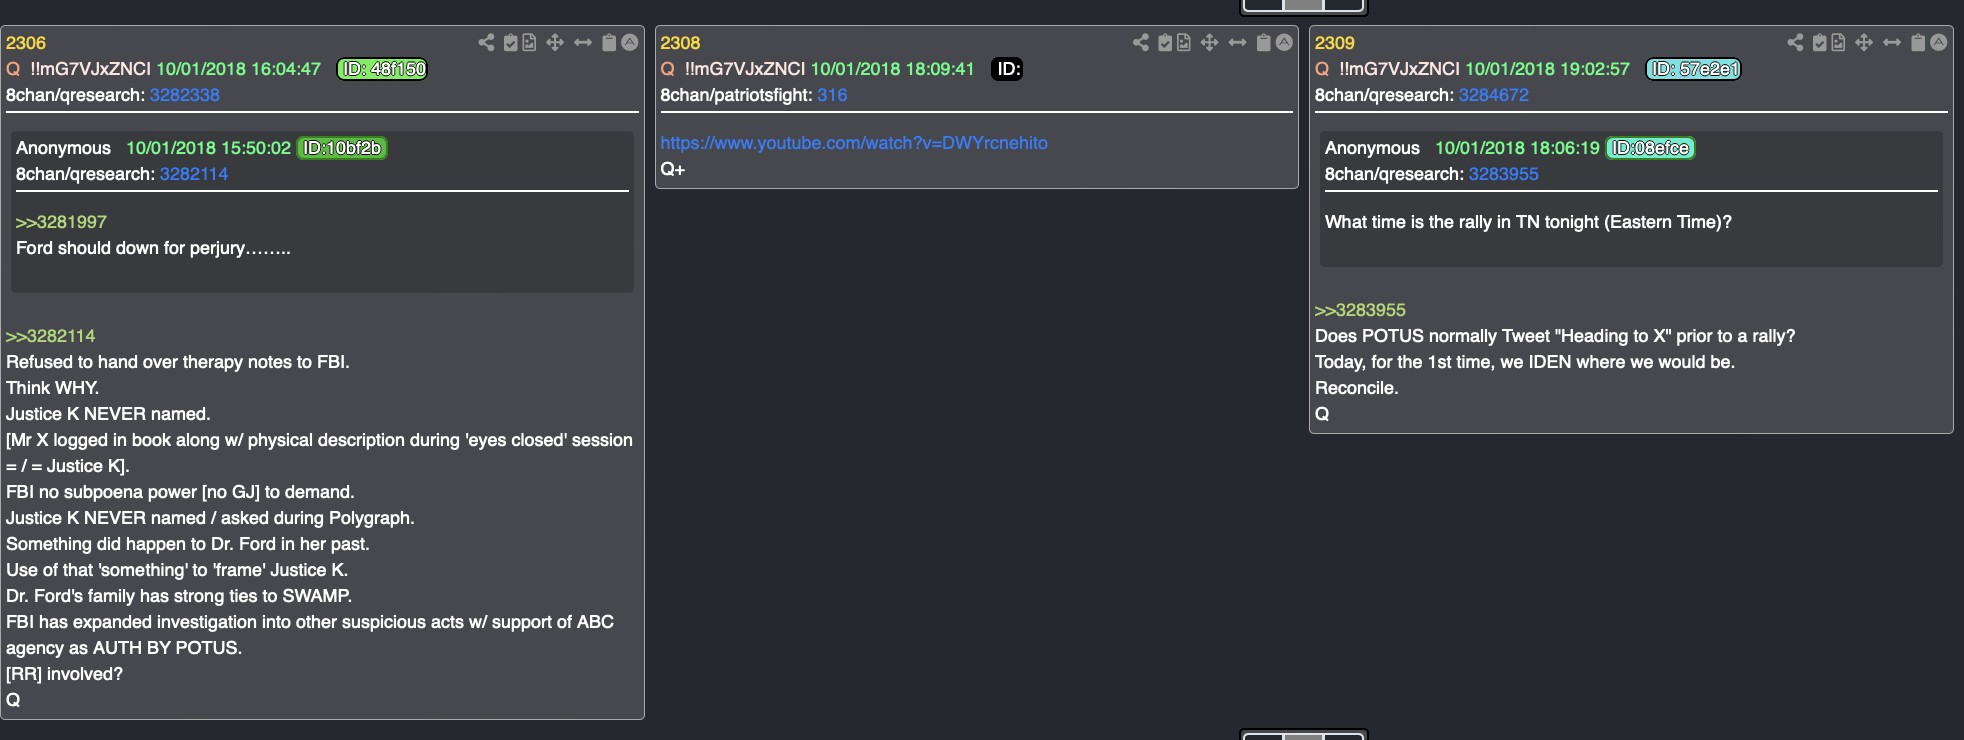Click timestamp 10/01/2018 18:09:41
The image size is (1964, 740).
coord(893,69)
